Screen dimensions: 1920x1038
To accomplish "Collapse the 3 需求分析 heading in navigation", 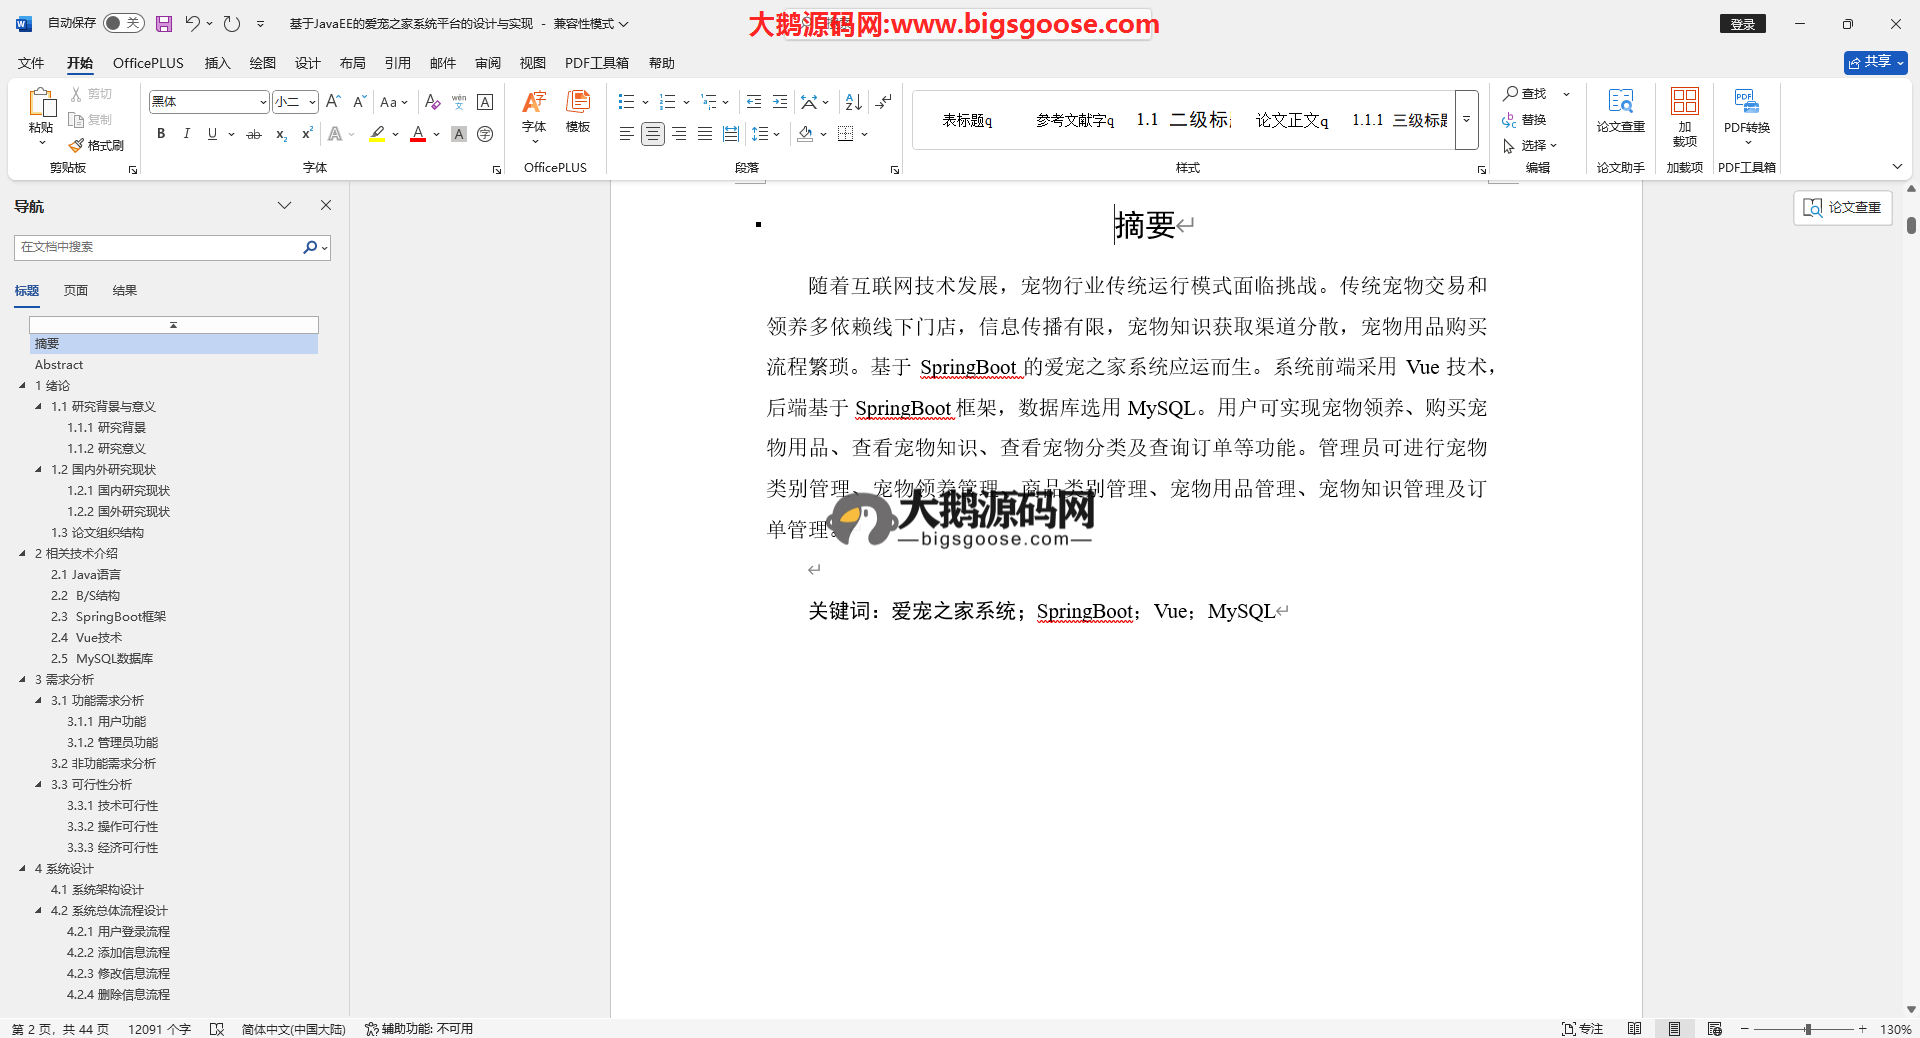I will pyautogui.click(x=23, y=680).
